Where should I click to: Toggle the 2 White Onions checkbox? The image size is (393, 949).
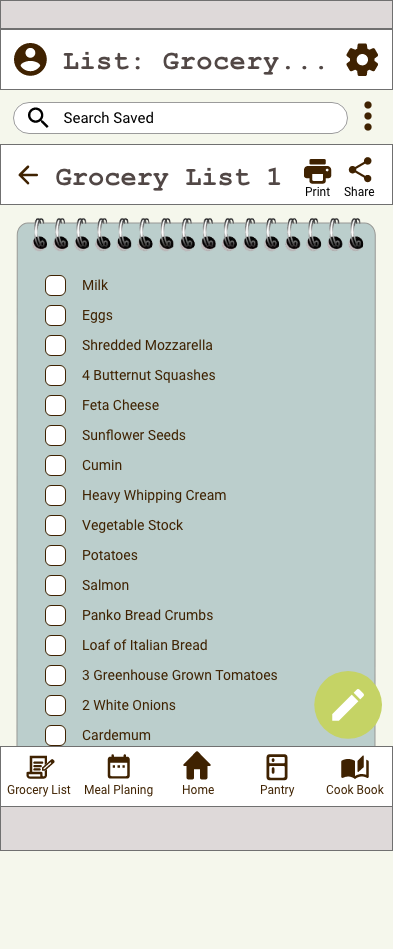click(55, 705)
